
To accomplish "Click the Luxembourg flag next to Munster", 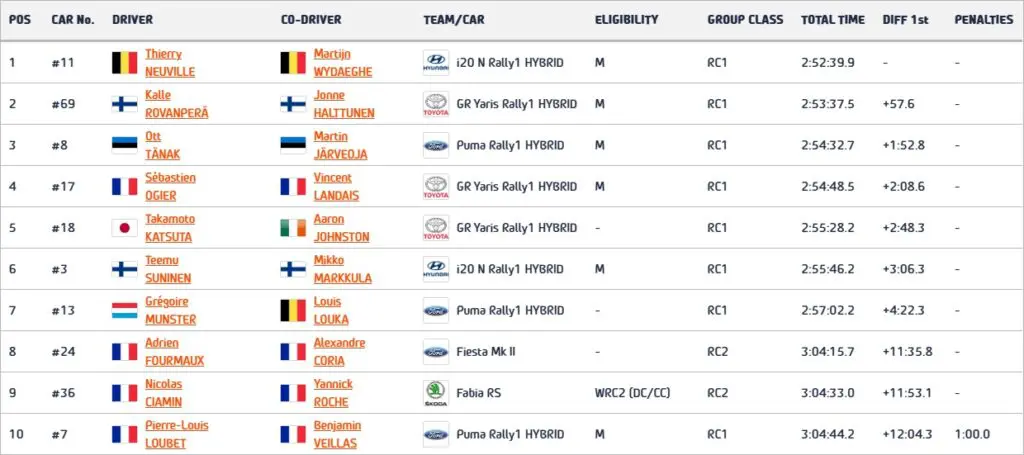I will 125,310.
